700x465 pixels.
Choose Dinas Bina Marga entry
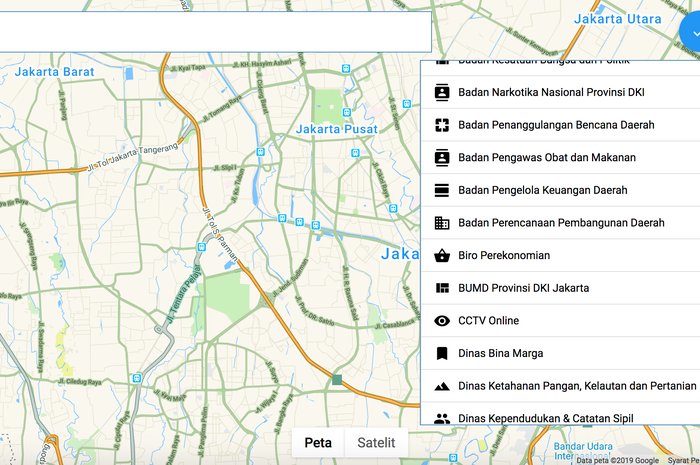tap(560, 353)
